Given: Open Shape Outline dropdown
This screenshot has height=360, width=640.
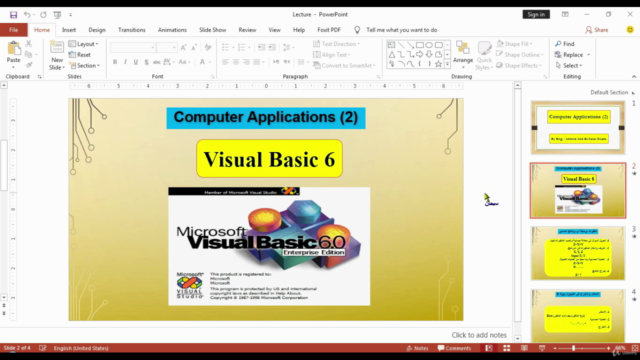Looking at the screenshot, I should (x=520, y=55).
